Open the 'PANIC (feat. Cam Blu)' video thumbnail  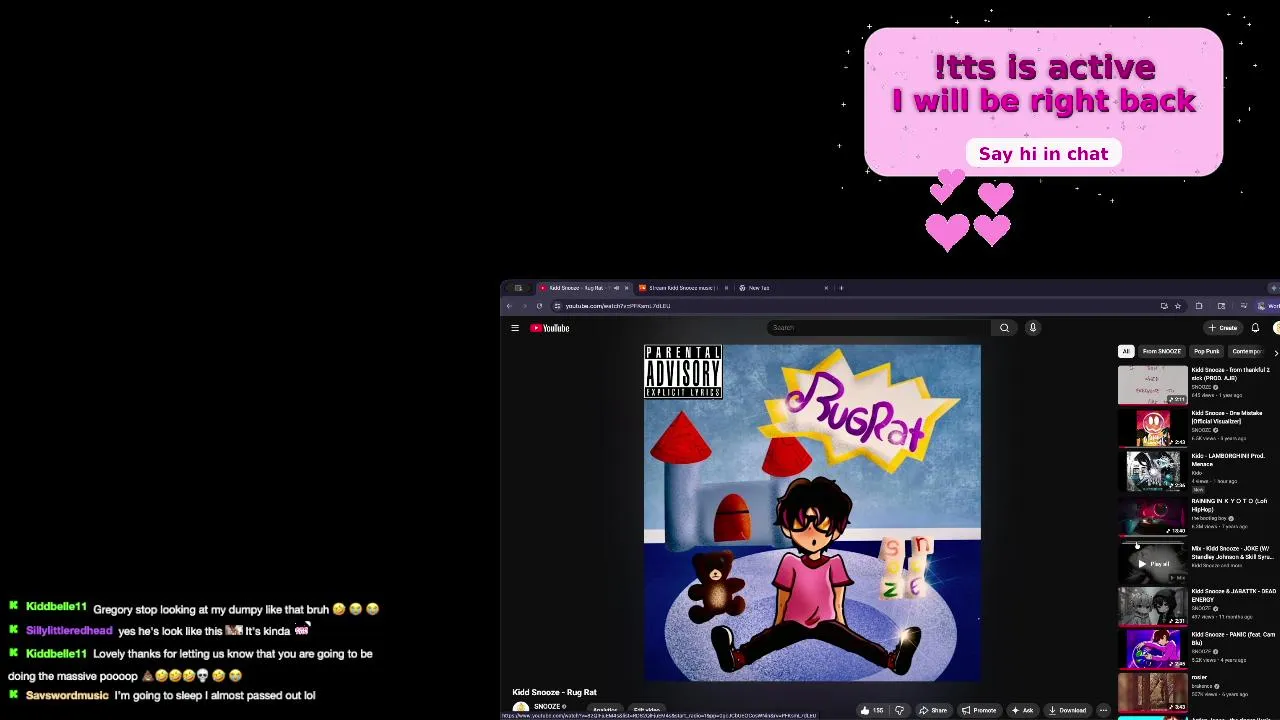1153,650
